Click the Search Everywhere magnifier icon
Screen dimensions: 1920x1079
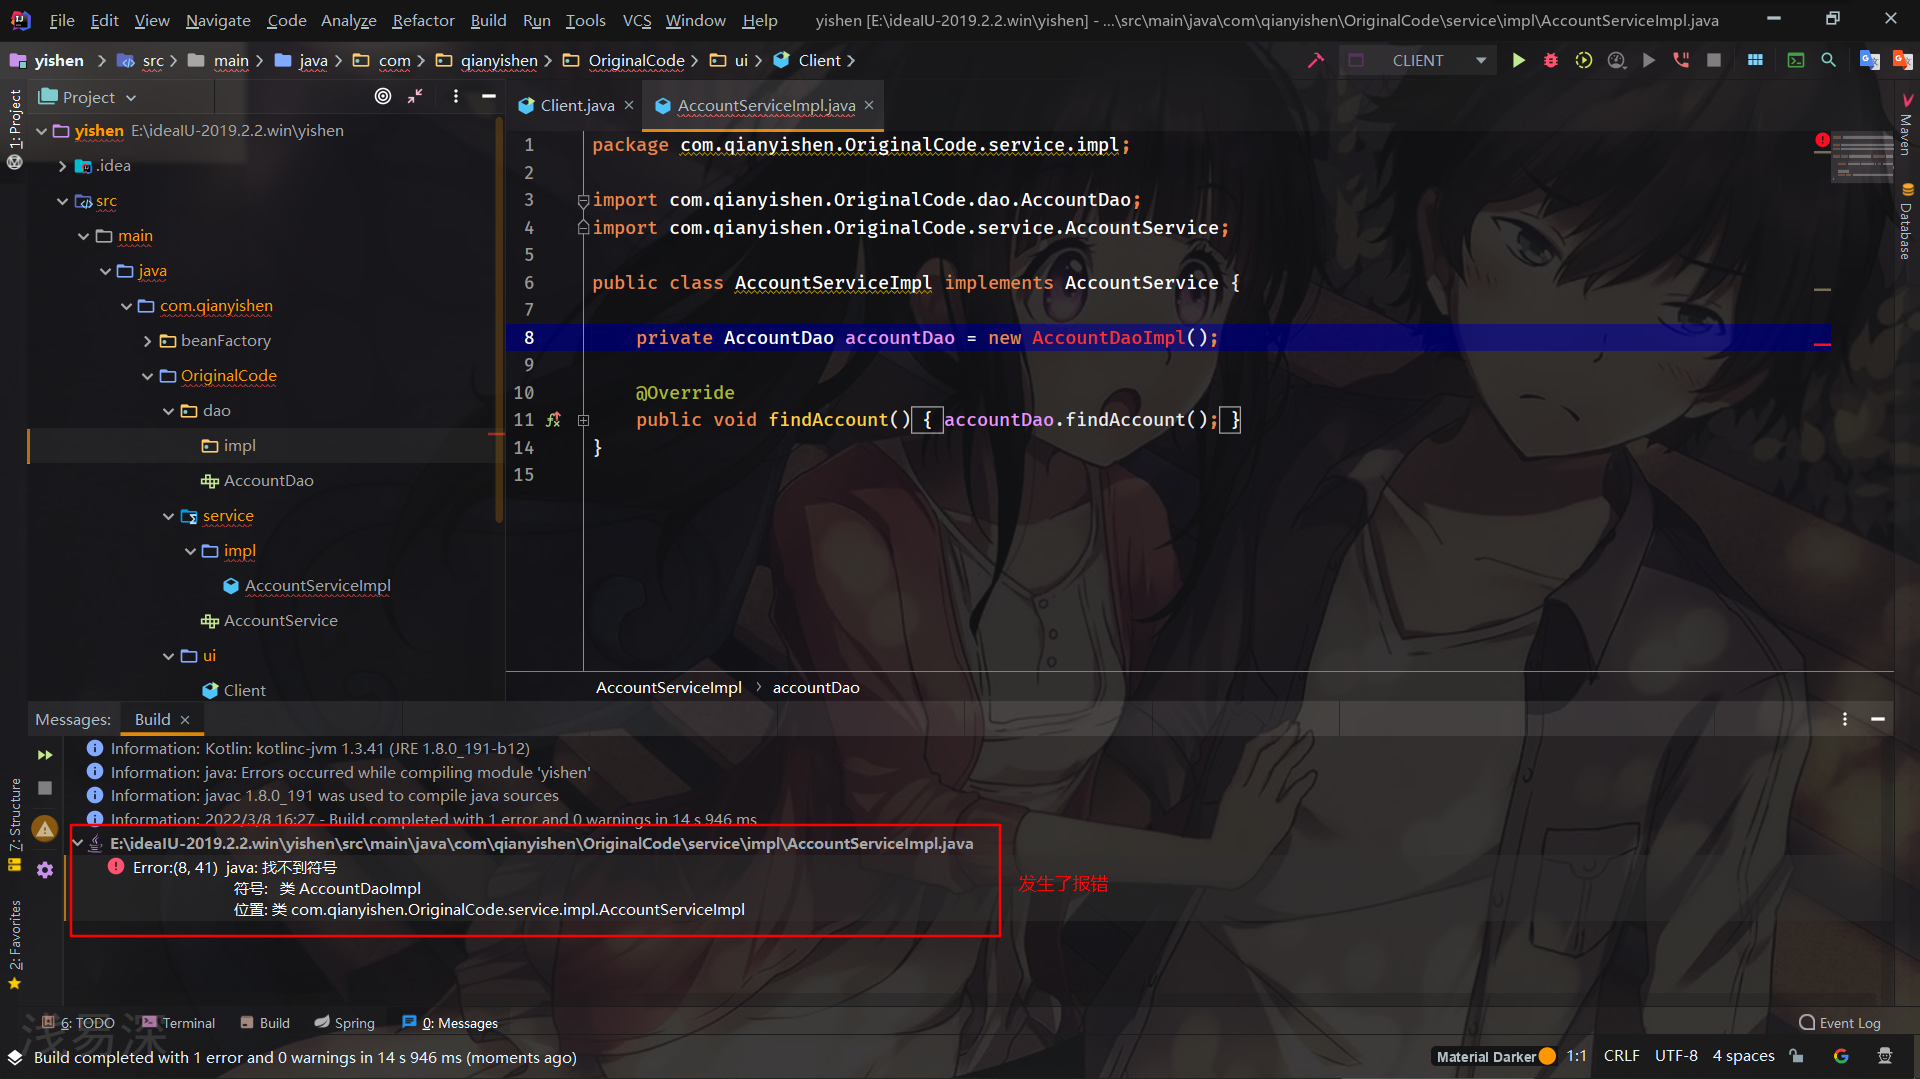(x=1828, y=60)
